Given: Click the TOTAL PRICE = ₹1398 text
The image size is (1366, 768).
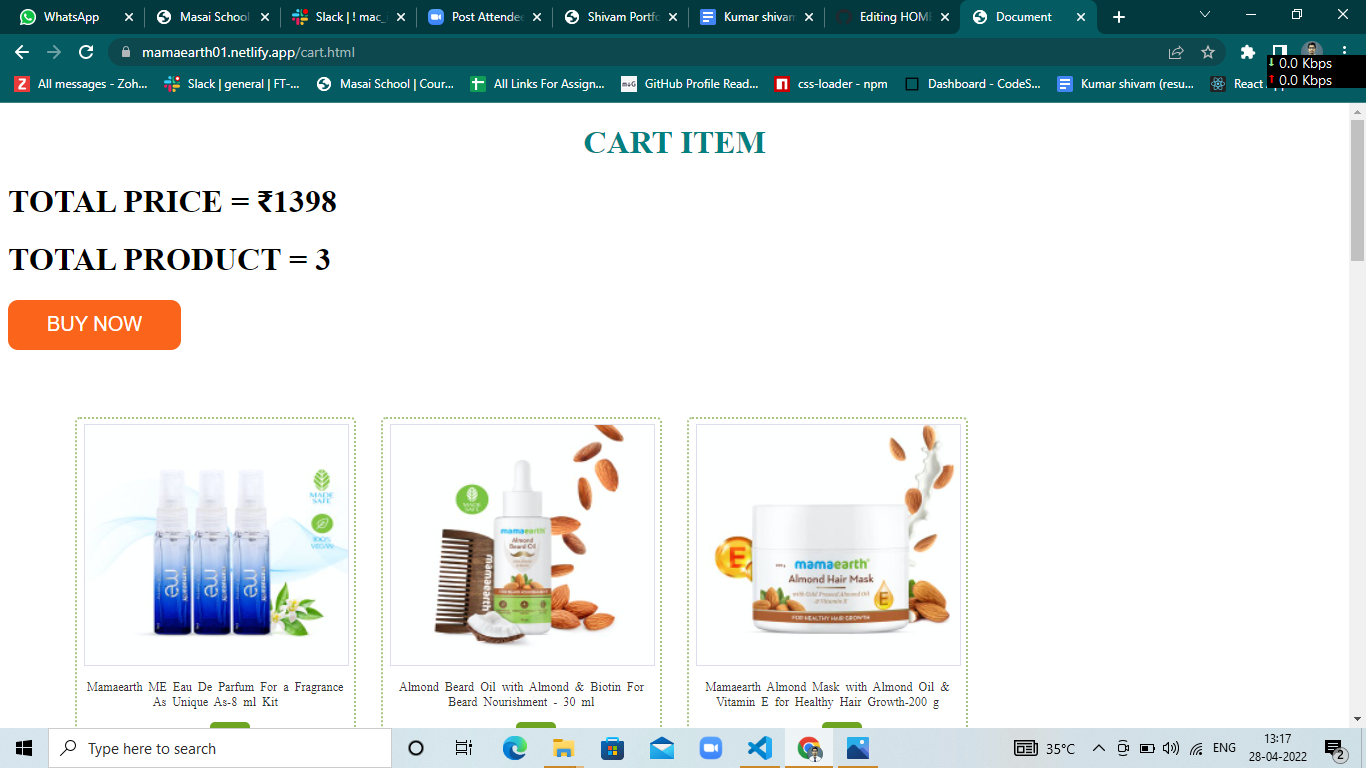Looking at the screenshot, I should click(173, 202).
